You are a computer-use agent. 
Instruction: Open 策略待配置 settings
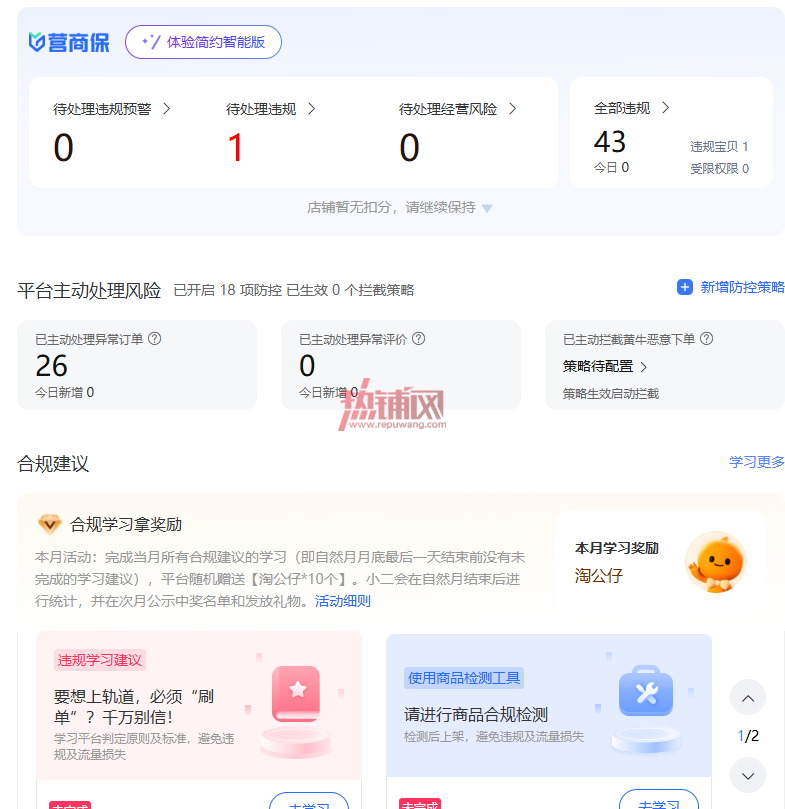604,366
